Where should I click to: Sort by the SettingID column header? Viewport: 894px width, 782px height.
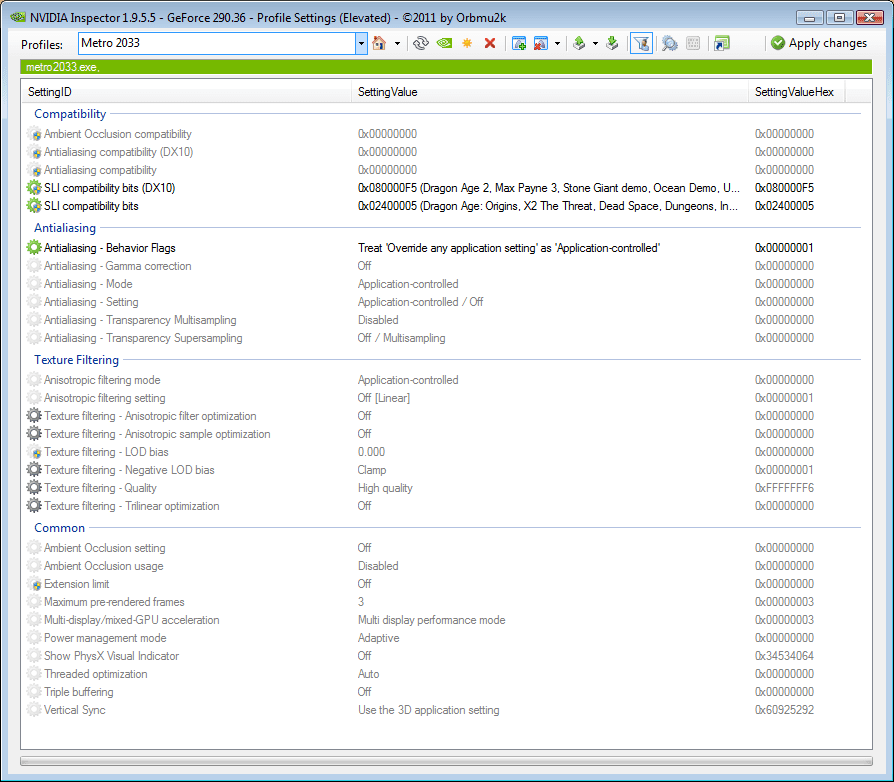pos(186,92)
